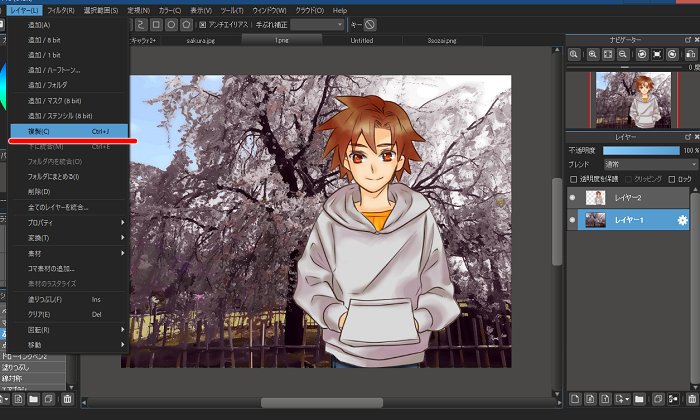Viewport: 700px width, 420px height.
Task: Open the gear settings for レイヤー1
Action: [682, 220]
